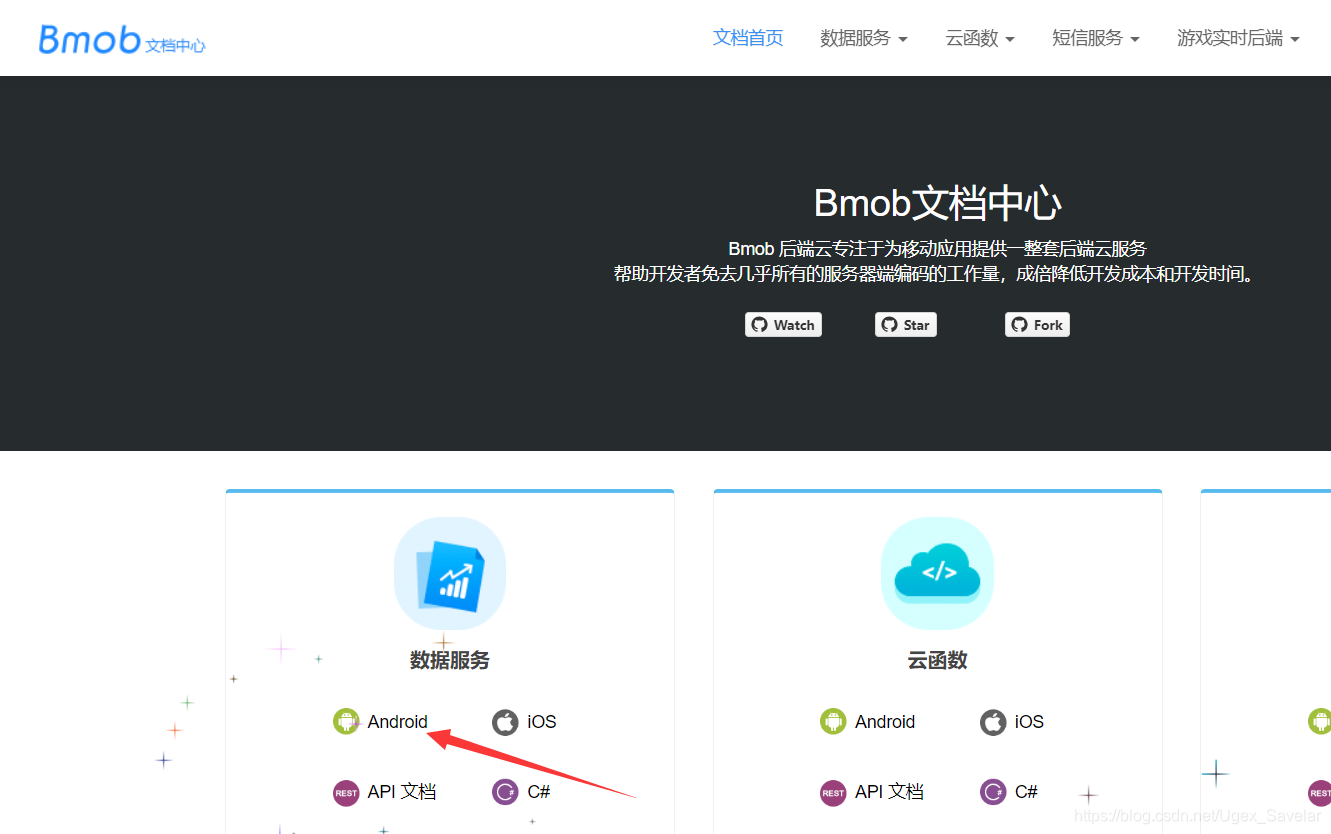Expand the 短信服务 navigation dropdown
Screen dimensions: 1331x834
pos(1096,38)
